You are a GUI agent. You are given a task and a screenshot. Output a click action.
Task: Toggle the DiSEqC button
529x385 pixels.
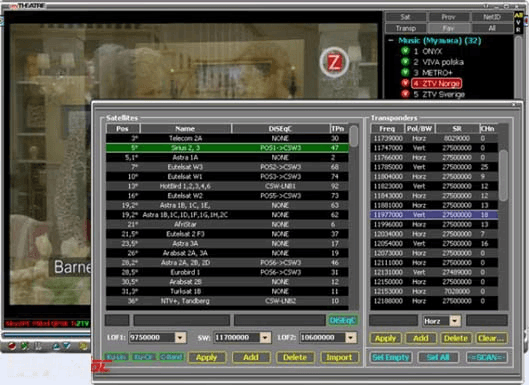342,321
